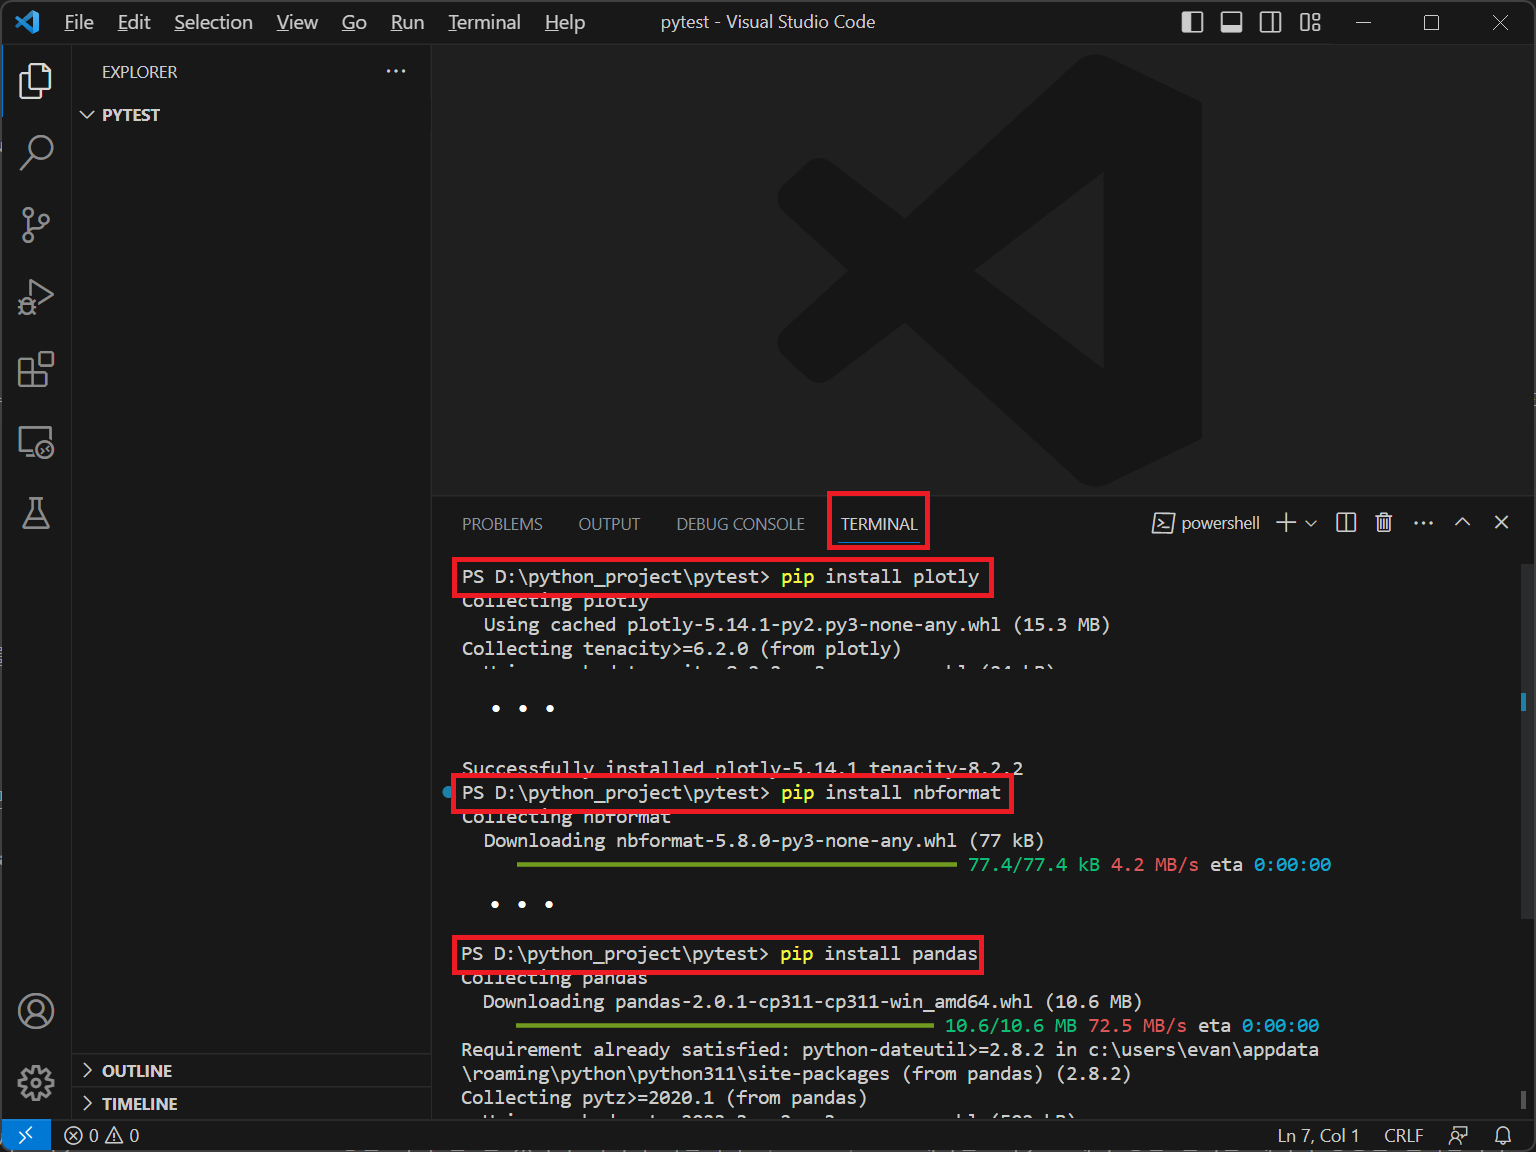
Task: Click Ln 7, Col 1 status item
Action: pos(1318,1136)
